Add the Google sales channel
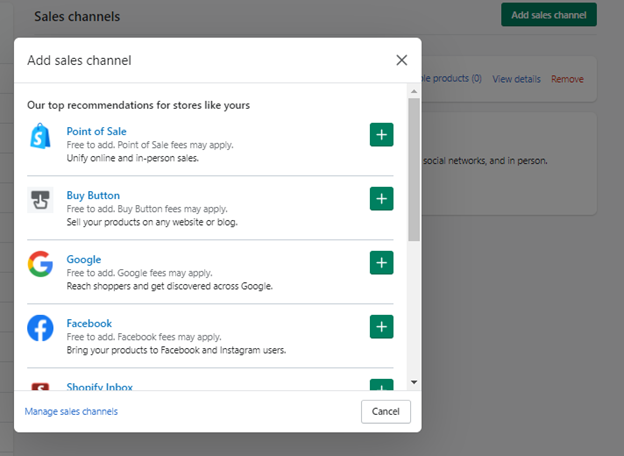The height and width of the screenshot is (456, 624). [x=381, y=263]
